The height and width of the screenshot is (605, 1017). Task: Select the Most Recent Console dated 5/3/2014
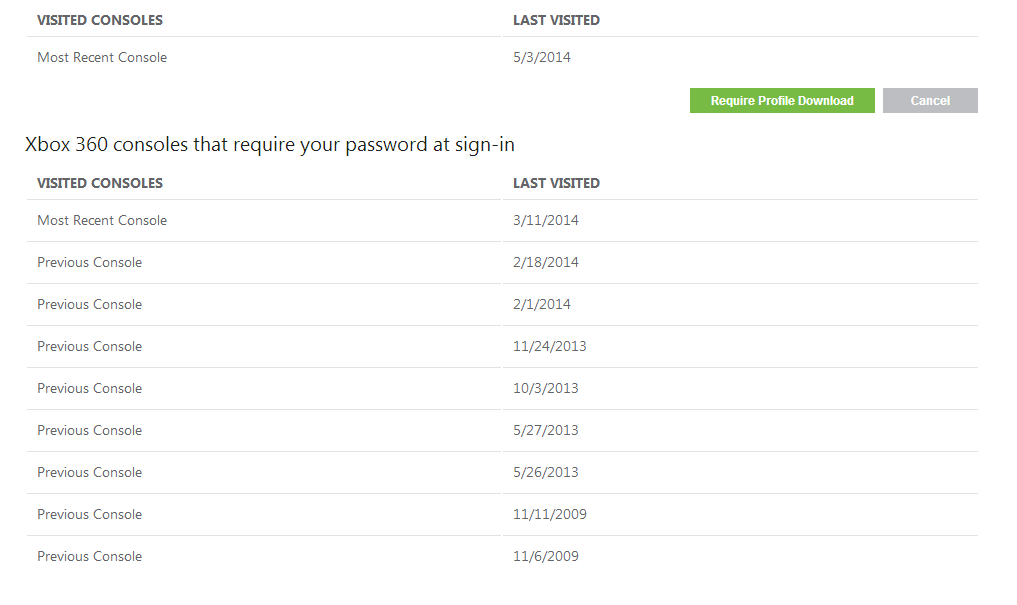tap(102, 58)
